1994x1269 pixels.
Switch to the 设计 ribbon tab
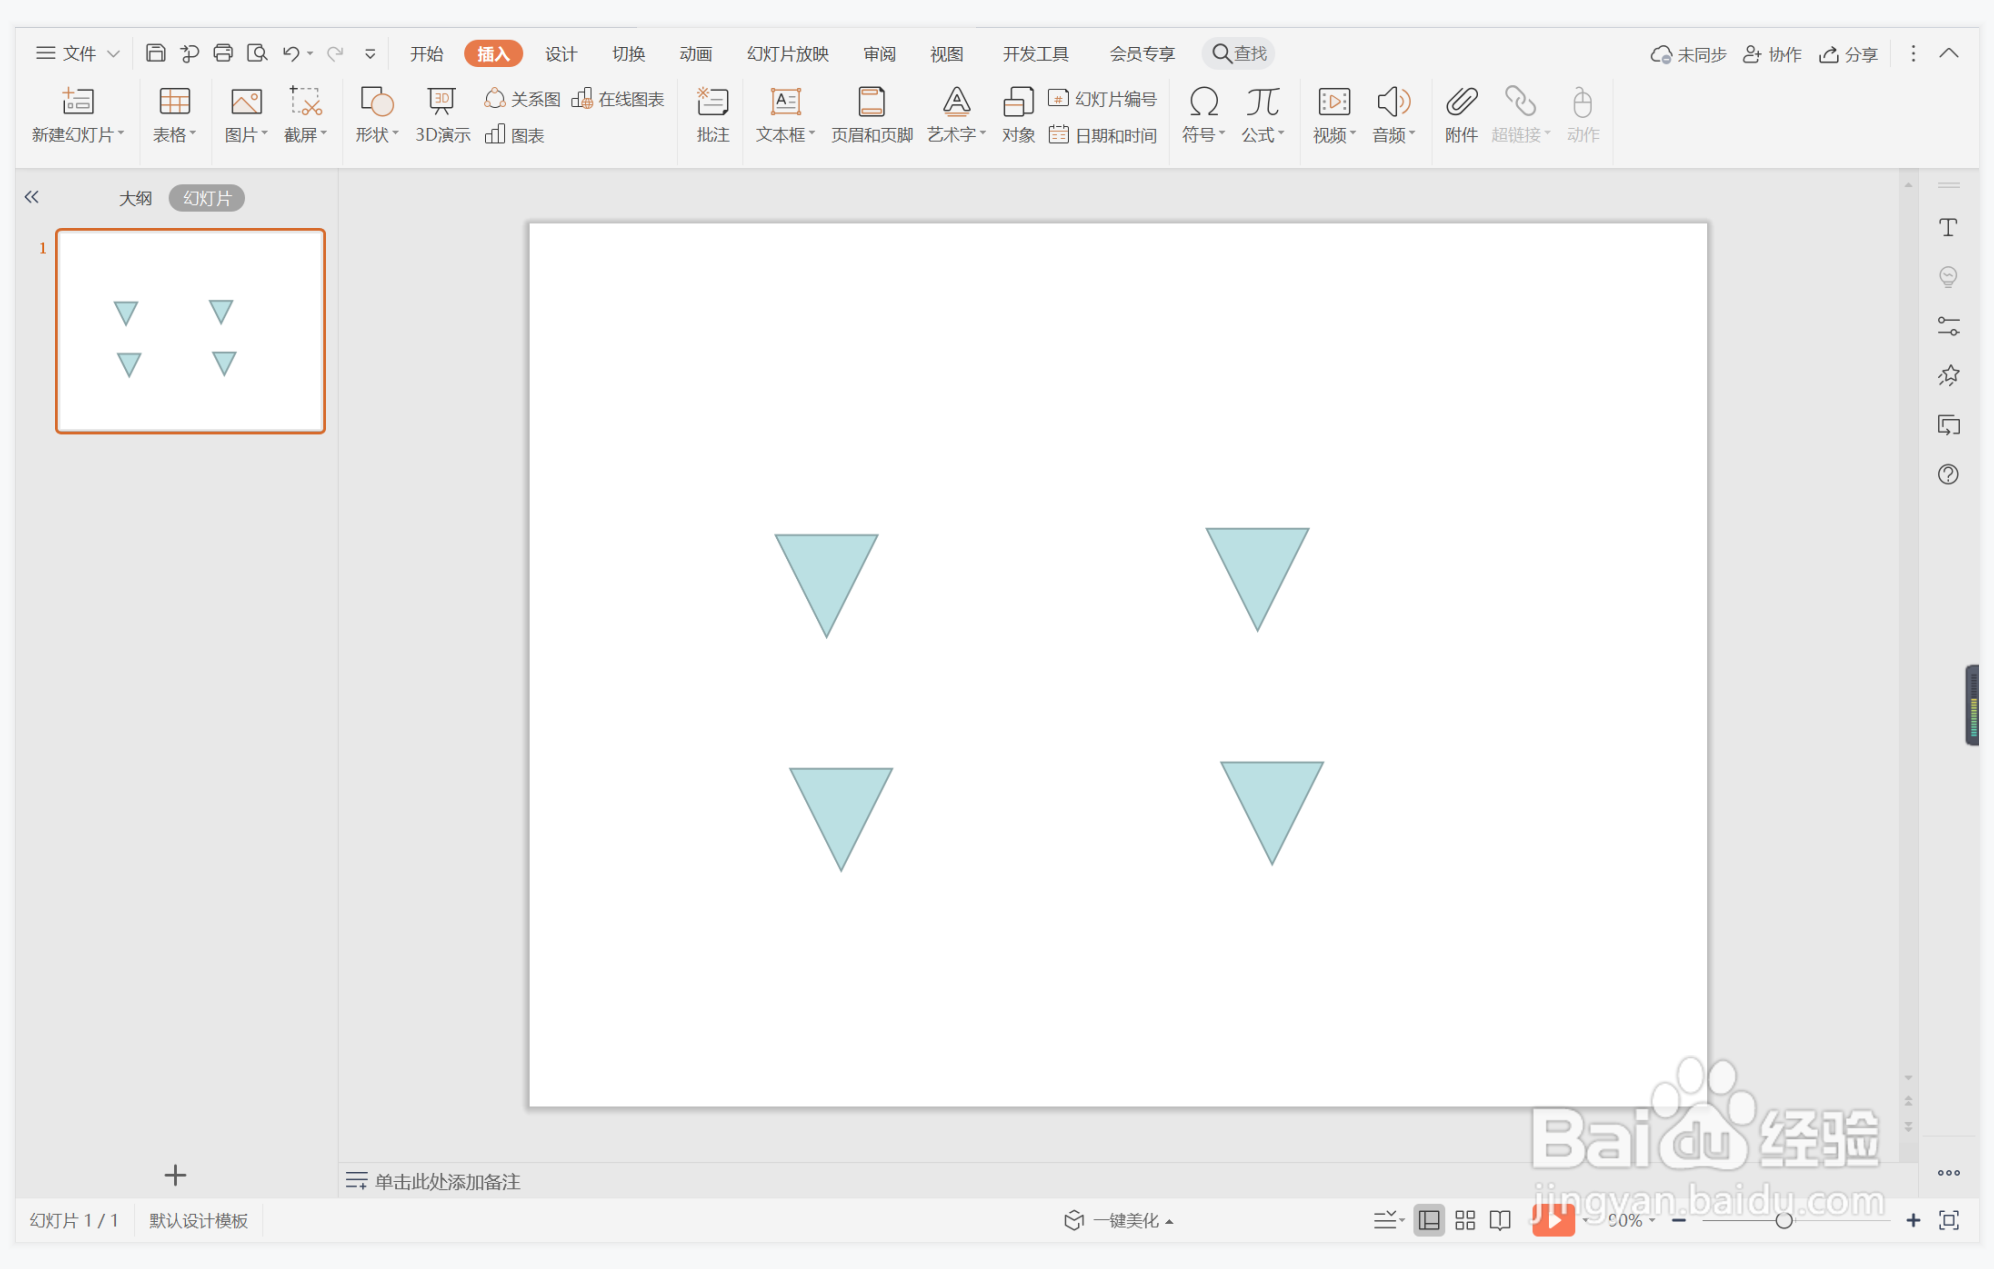coord(560,53)
